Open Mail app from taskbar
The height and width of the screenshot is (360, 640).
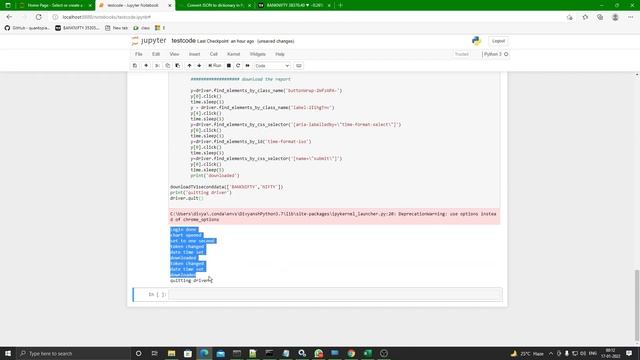tap(221, 353)
